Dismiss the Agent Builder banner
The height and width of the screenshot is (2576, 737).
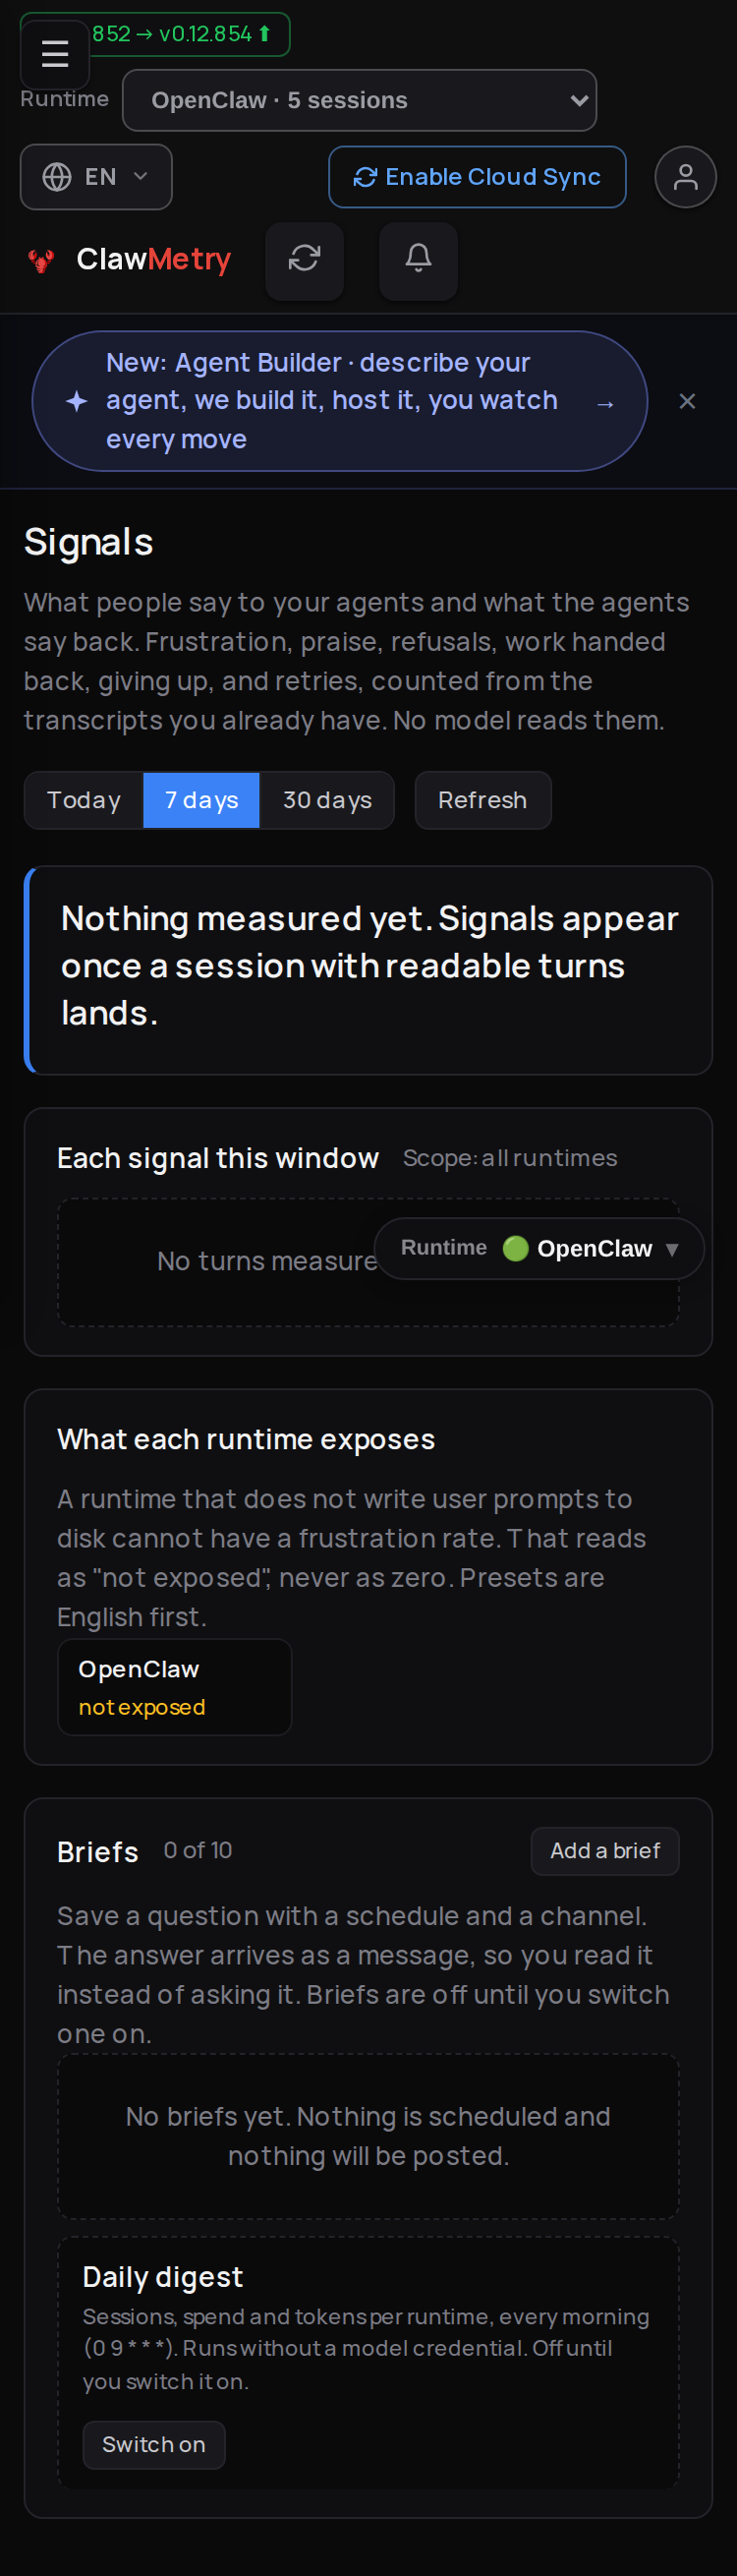pyautogui.click(x=687, y=401)
